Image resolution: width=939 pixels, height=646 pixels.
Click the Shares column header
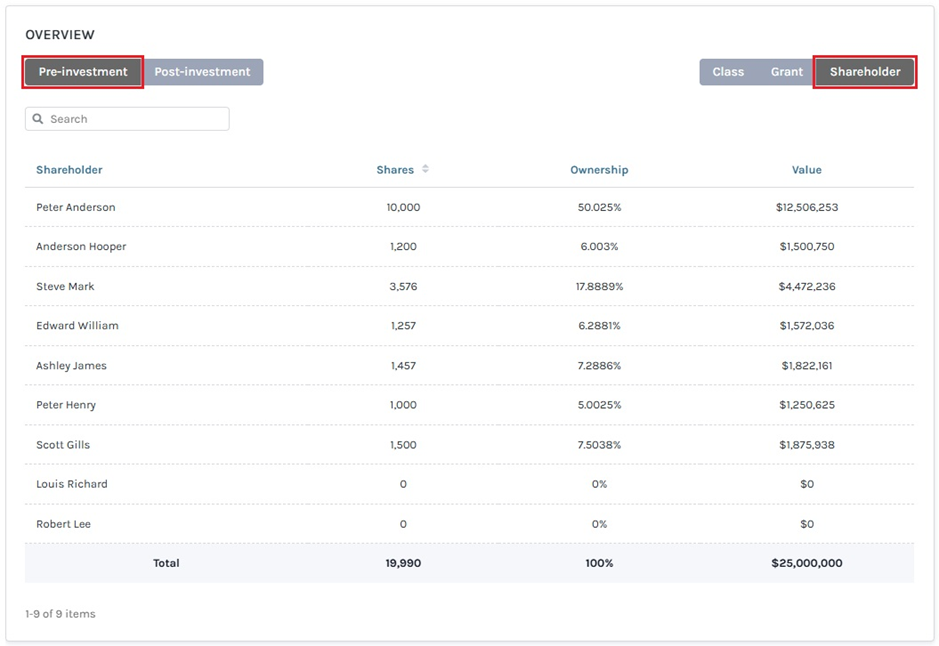pyautogui.click(x=395, y=169)
